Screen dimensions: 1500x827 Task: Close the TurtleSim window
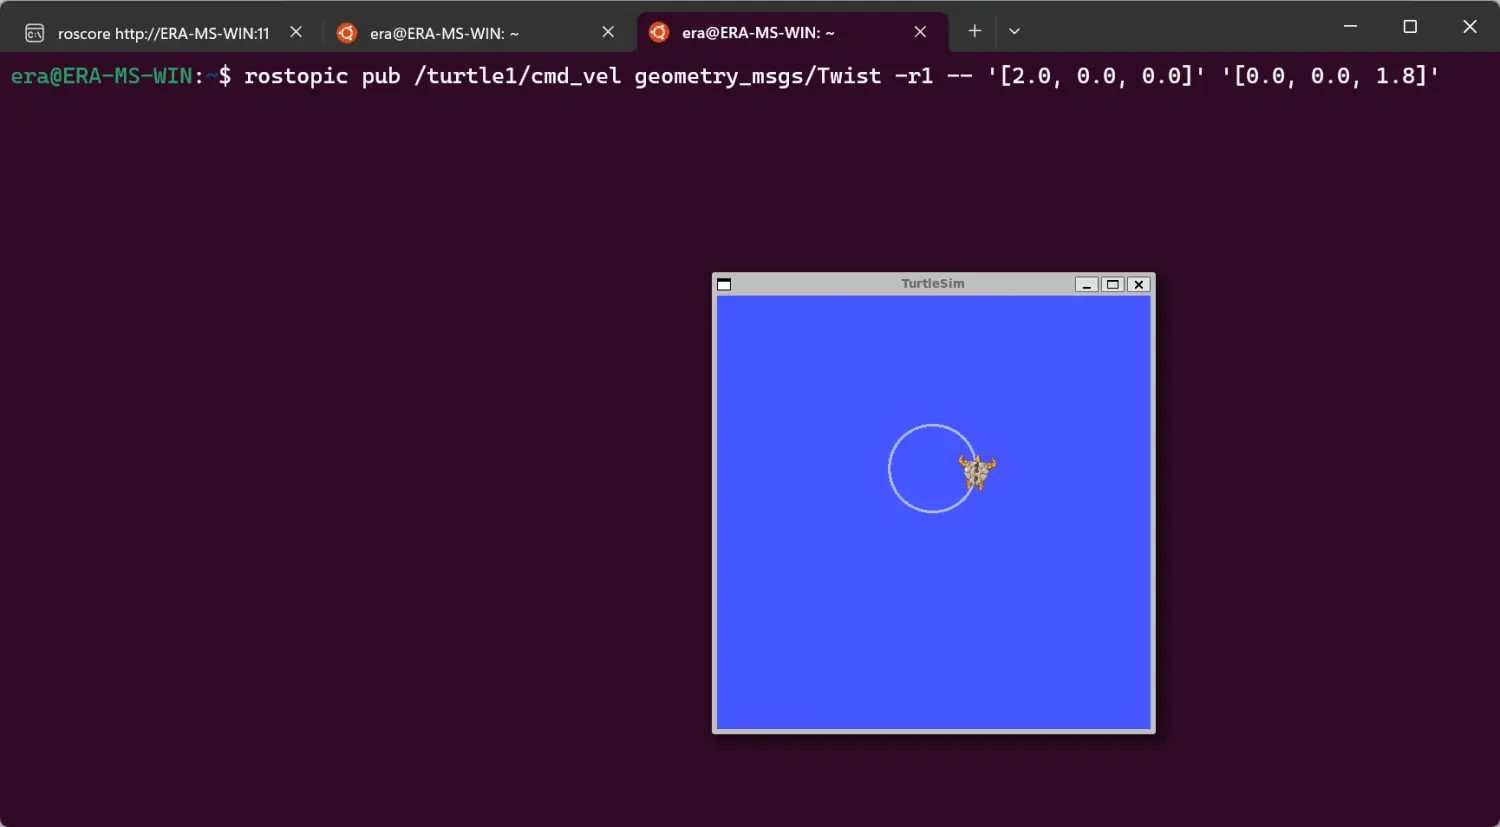(1138, 285)
